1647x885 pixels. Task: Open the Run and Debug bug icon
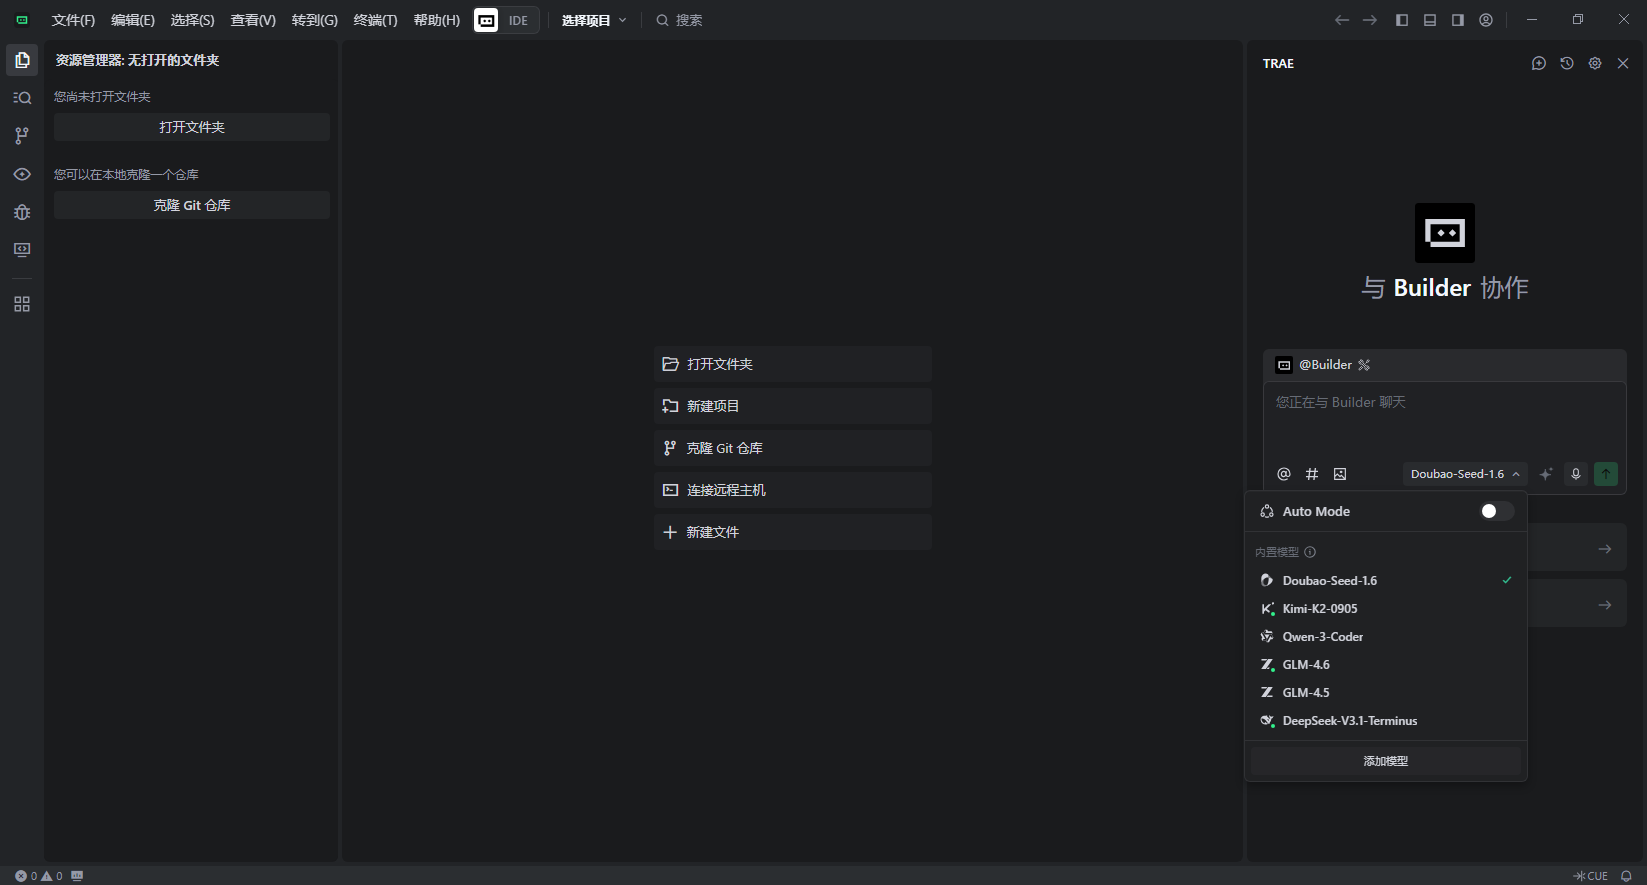[x=22, y=212]
